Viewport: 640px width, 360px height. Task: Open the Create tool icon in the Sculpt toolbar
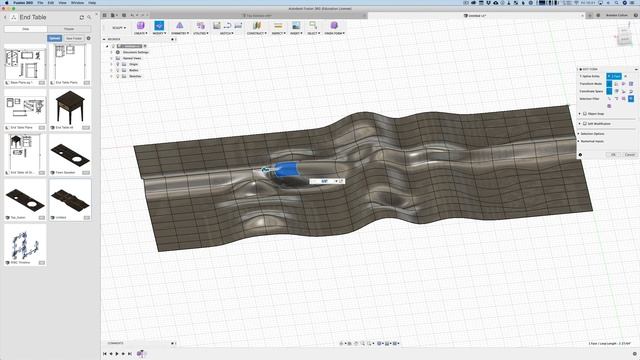[140, 26]
